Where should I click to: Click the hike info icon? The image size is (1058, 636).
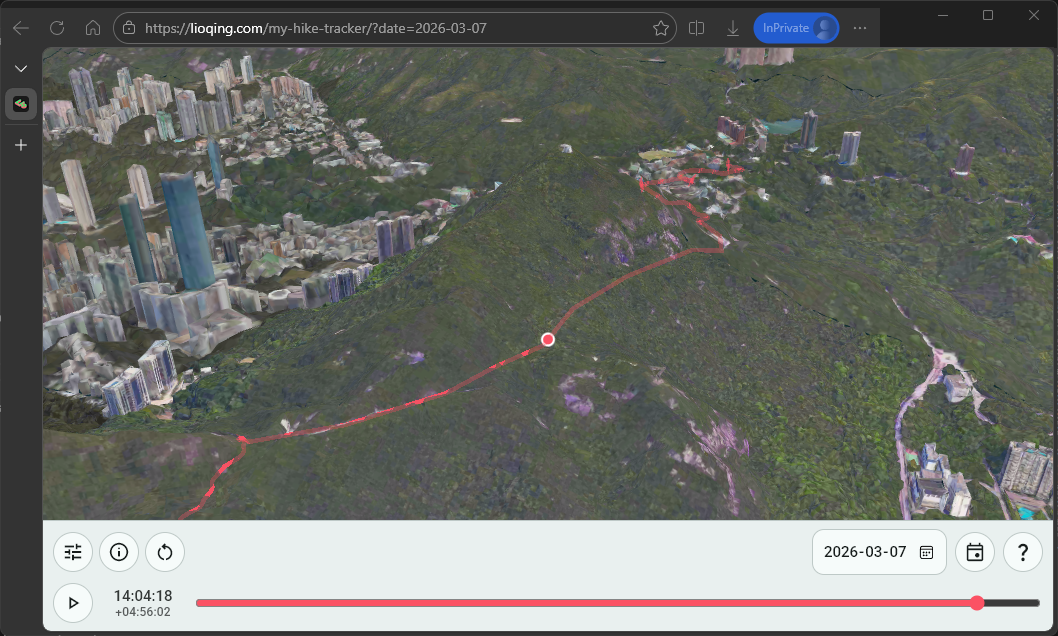click(118, 552)
